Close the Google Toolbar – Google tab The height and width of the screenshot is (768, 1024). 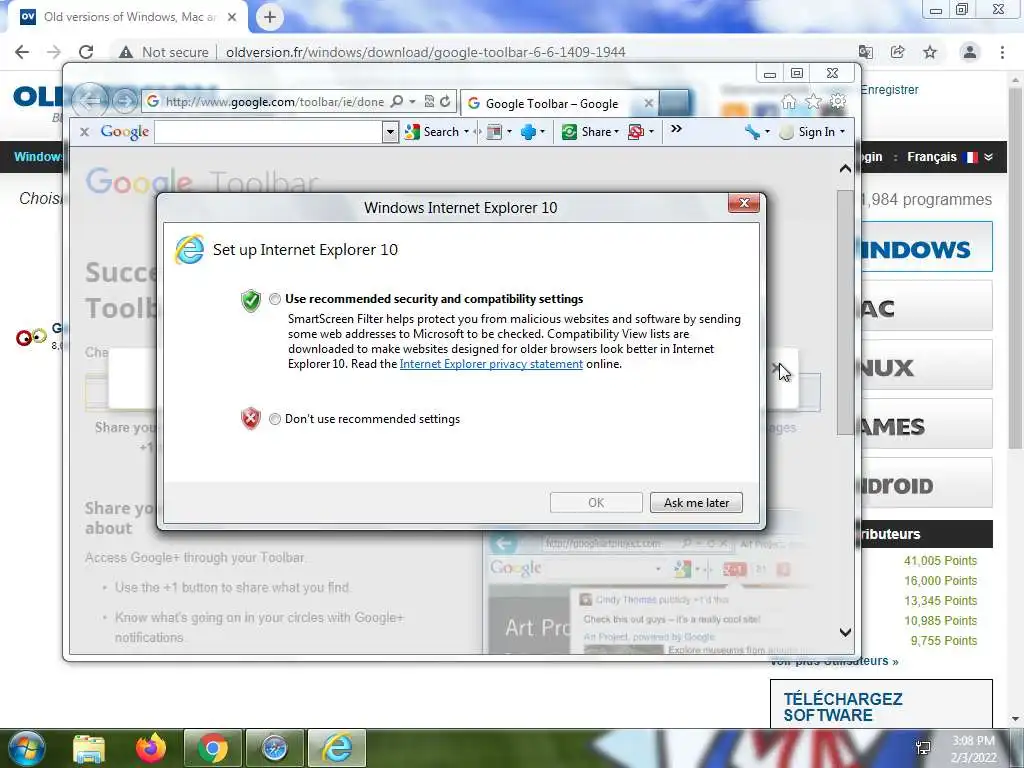pyautogui.click(x=648, y=103)
